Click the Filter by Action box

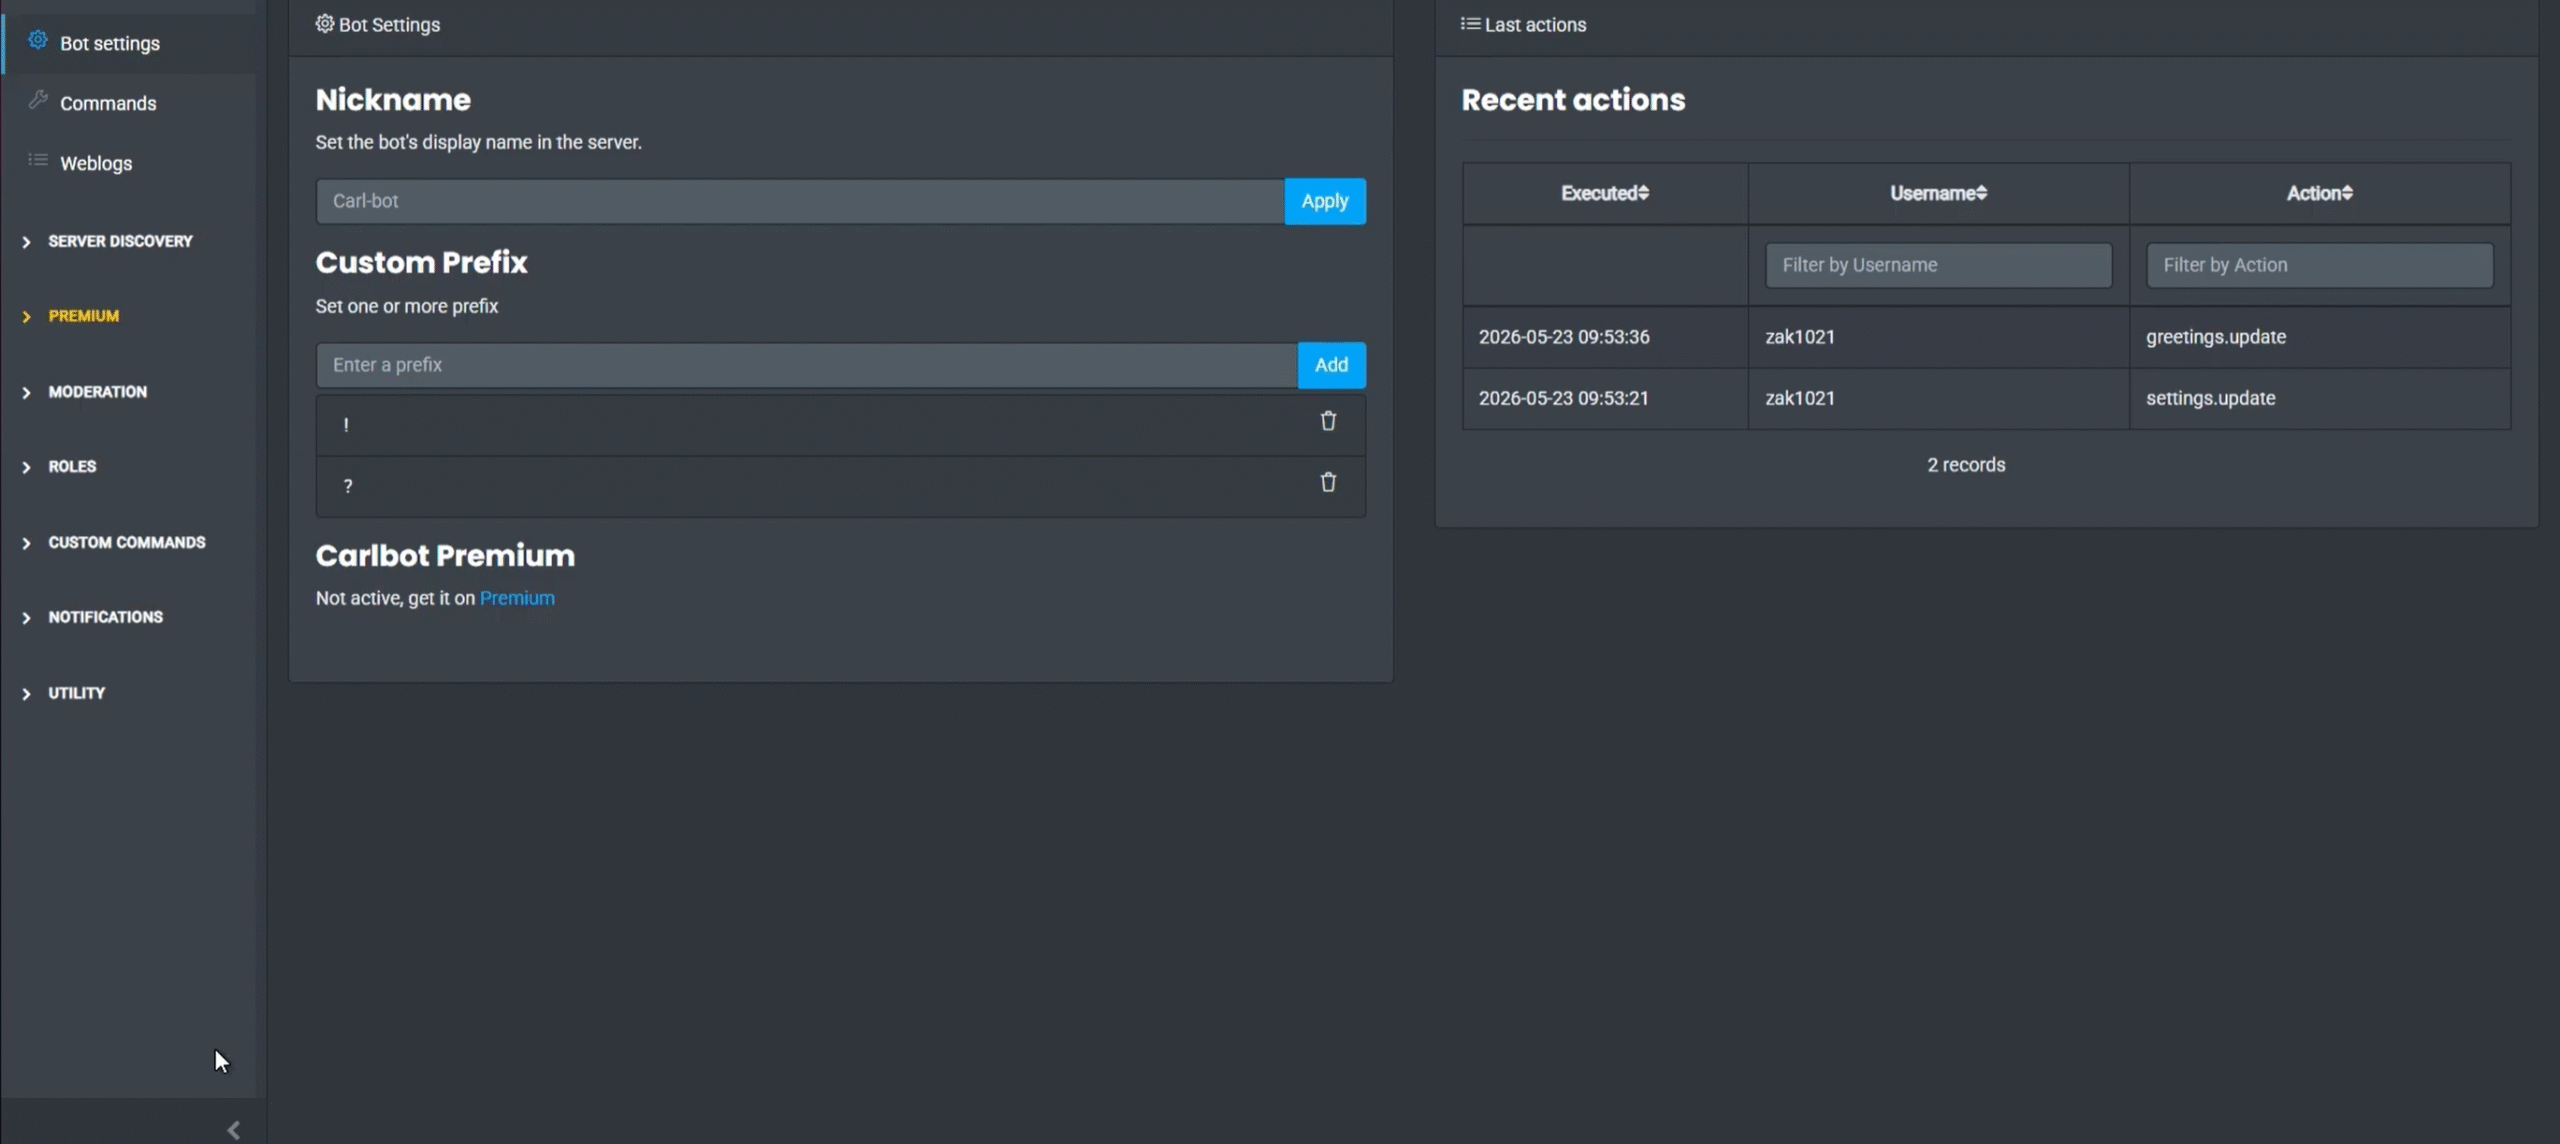click(2319, 265)
